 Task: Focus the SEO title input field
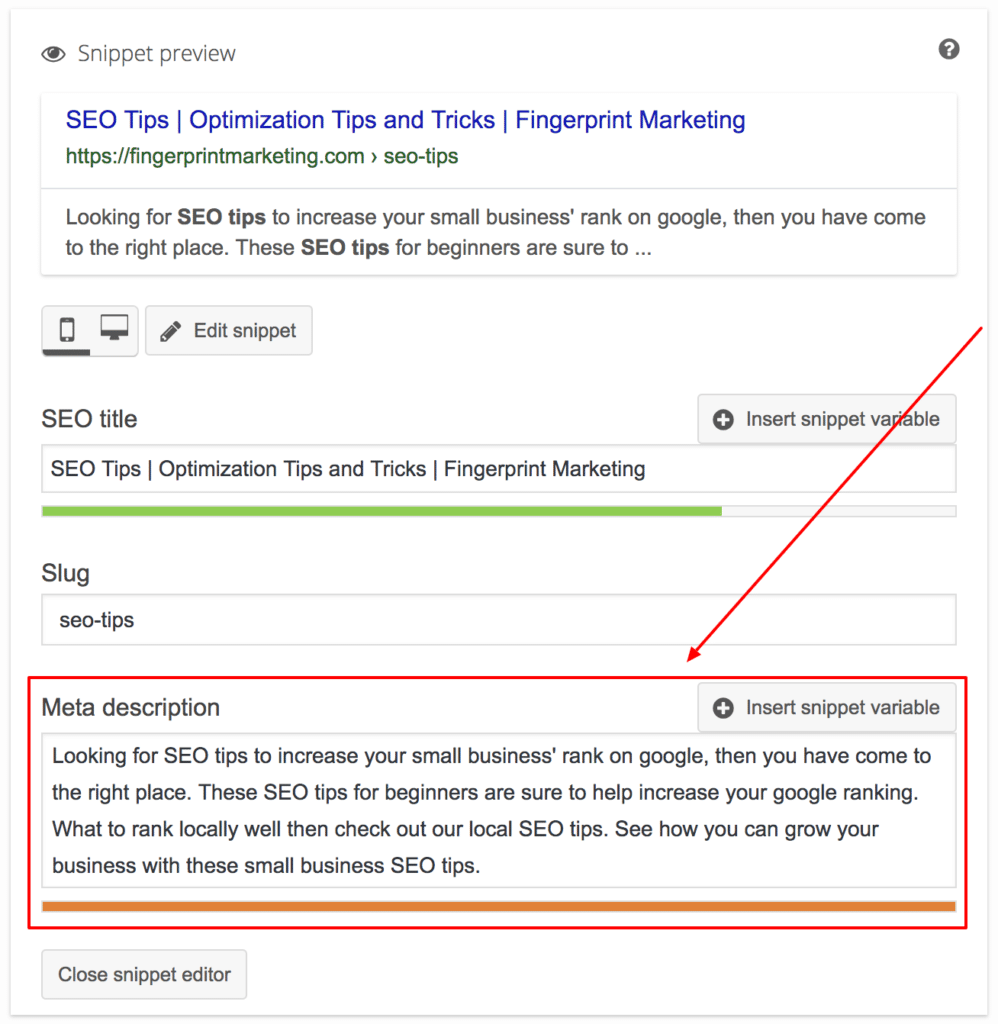click(498, 469)
